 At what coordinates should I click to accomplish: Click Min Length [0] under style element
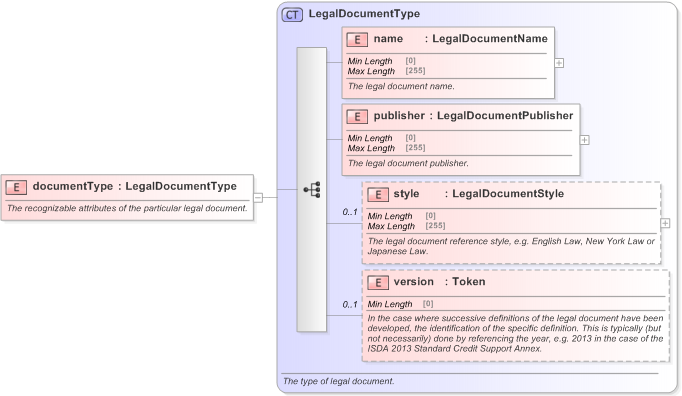[401, 216]
